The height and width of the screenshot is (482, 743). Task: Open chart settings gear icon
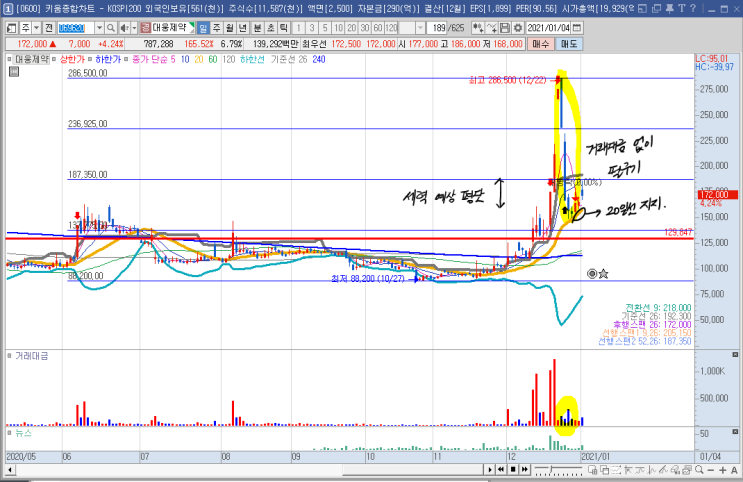[518, 28]
